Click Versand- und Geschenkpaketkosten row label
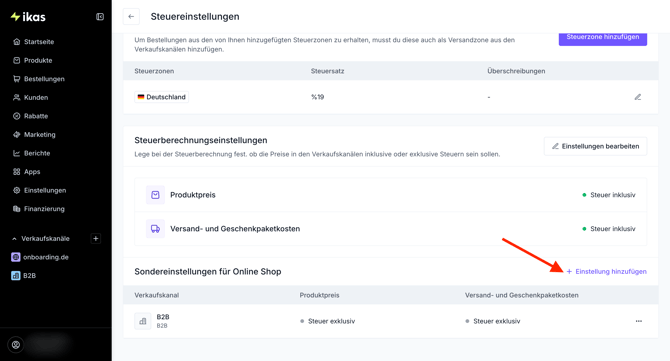This screenshot has height=361, width=670. click(235, 229)
